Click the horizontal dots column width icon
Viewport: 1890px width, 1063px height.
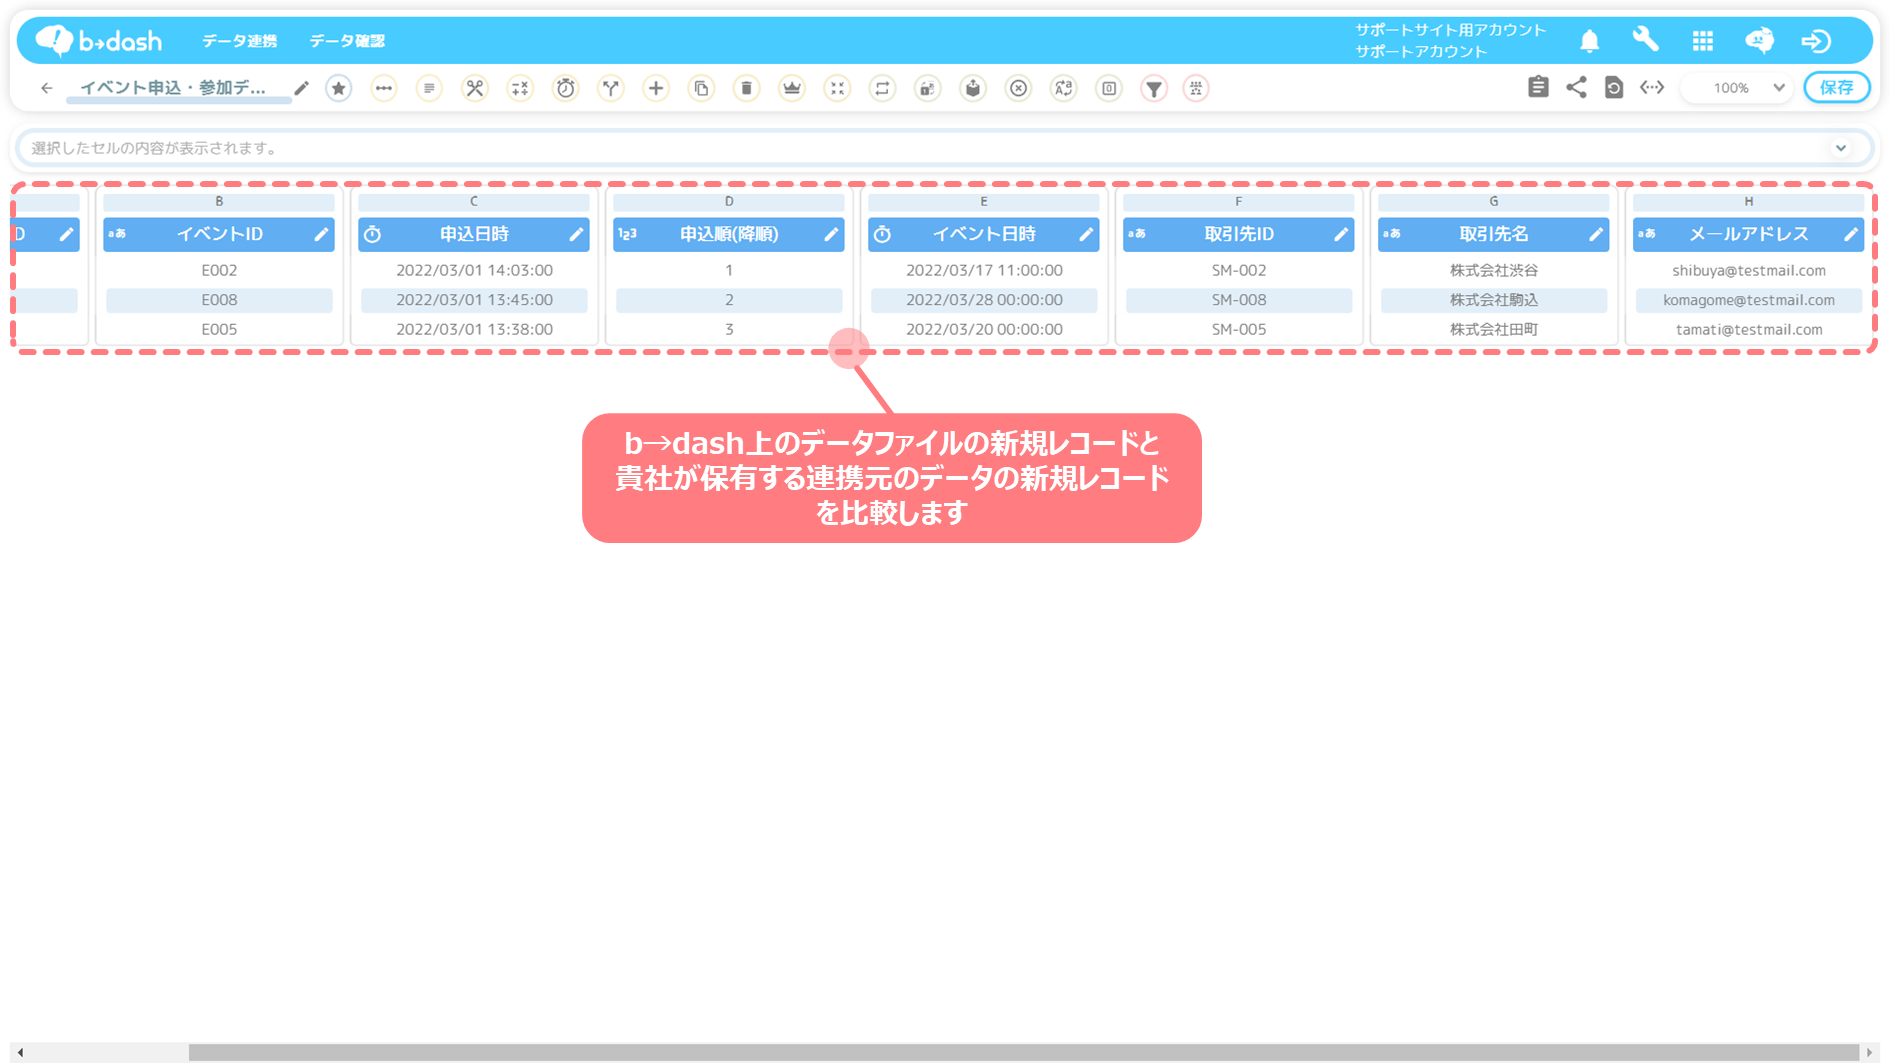coord(384,88)
